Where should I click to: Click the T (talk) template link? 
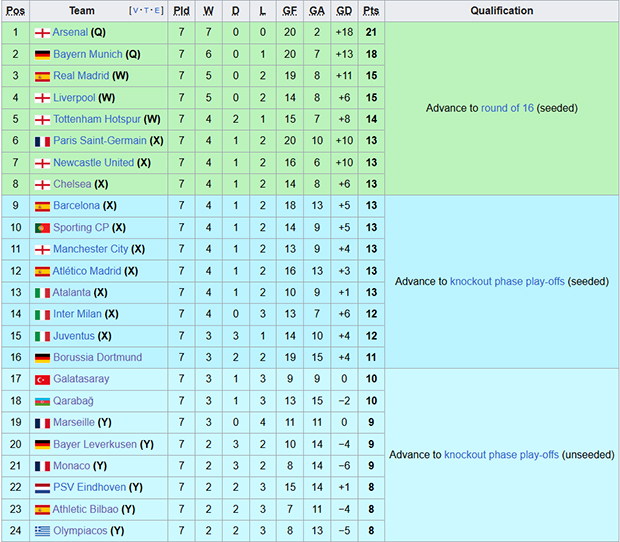(x=146, y=11)
